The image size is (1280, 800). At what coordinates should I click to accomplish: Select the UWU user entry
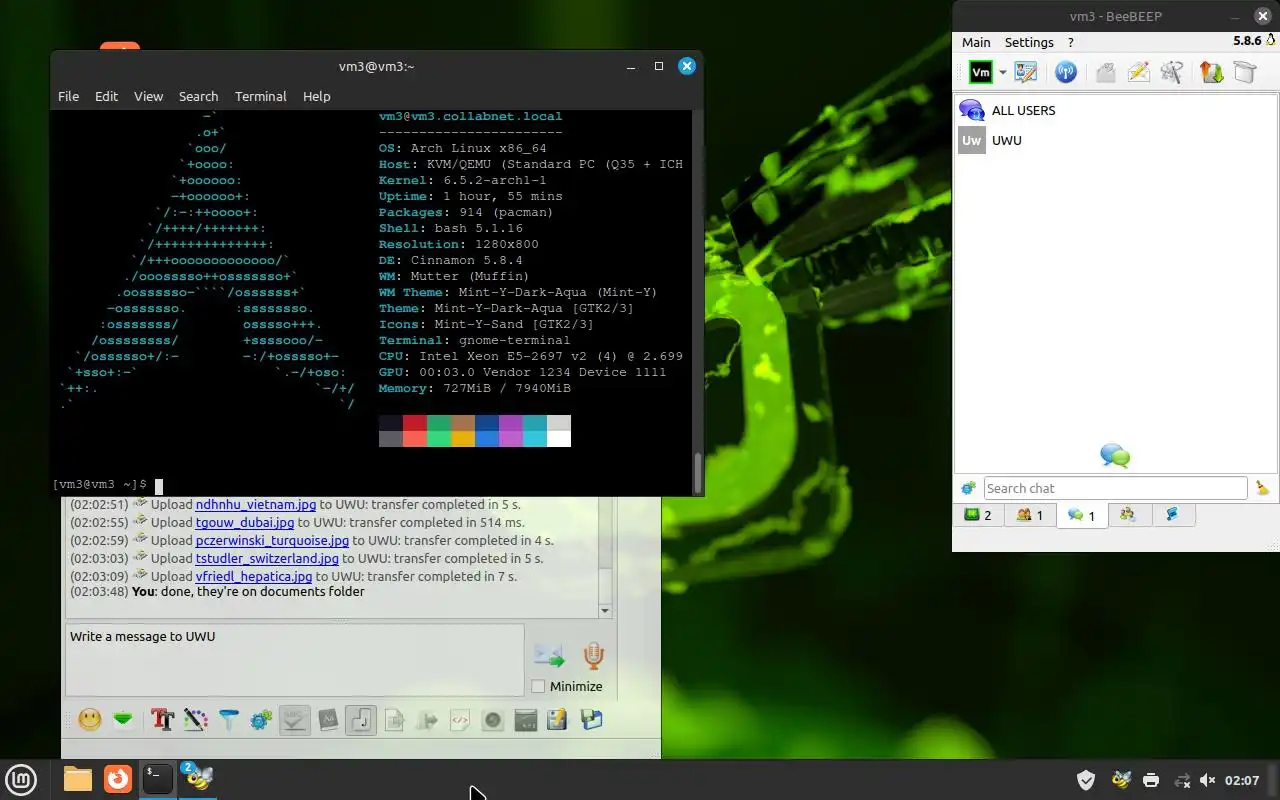click(x=1116, y=140)
